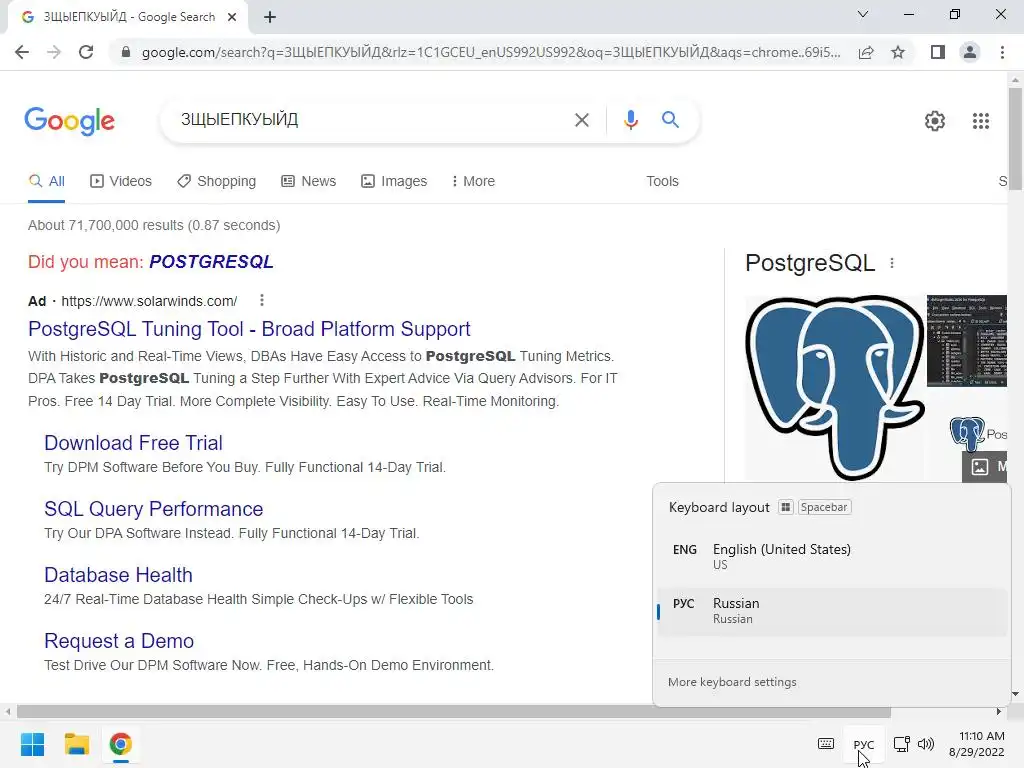The image size is (1024, 768).
Task: Click the vertical scrollbar thumb
Action: tap(1015, 138)
